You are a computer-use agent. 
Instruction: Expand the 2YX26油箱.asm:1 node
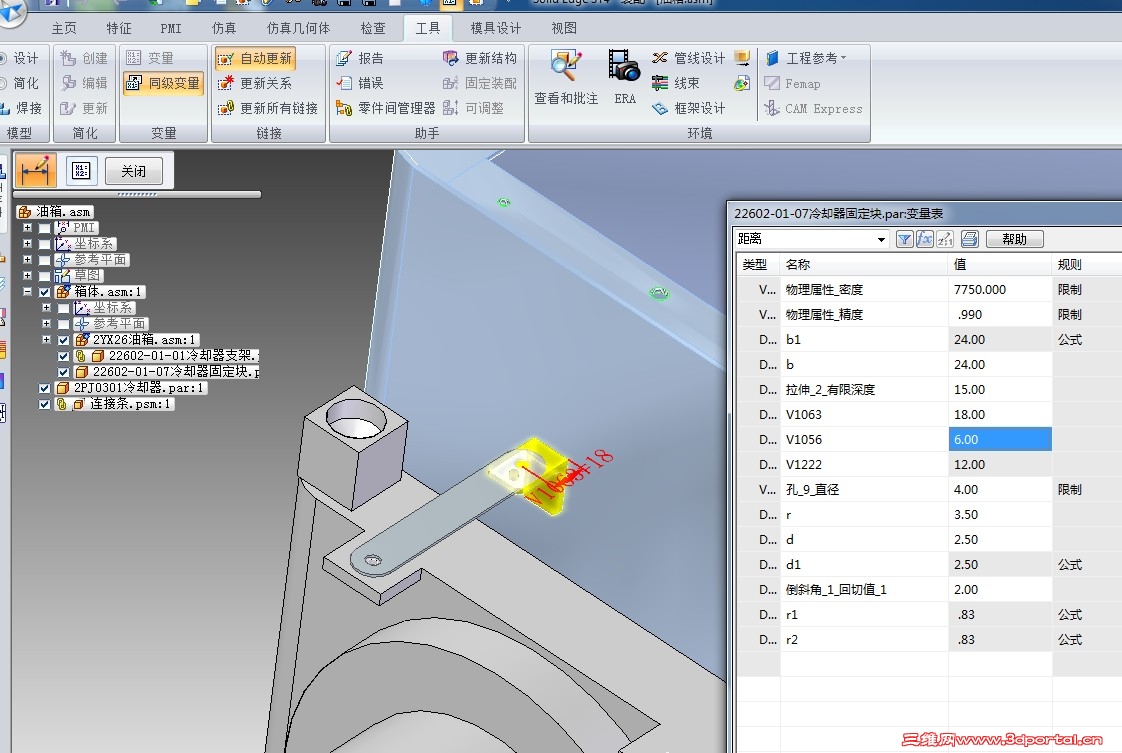pyautogui.click(x=47, y=340)
